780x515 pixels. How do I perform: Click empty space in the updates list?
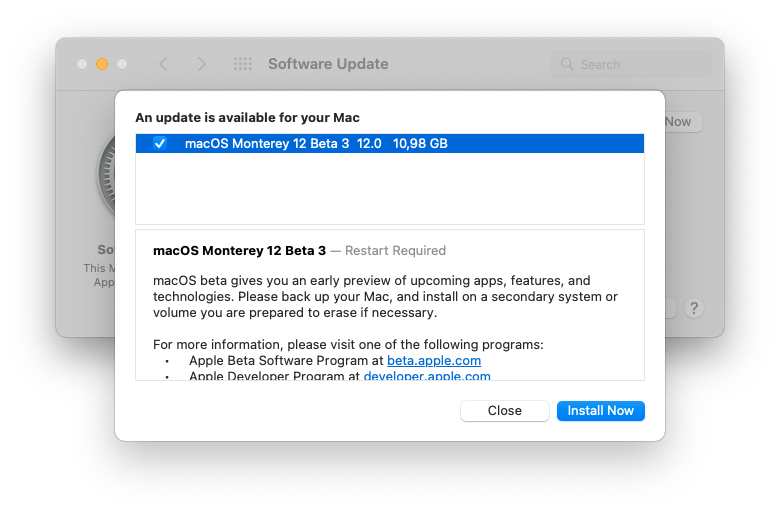(390, 190)
